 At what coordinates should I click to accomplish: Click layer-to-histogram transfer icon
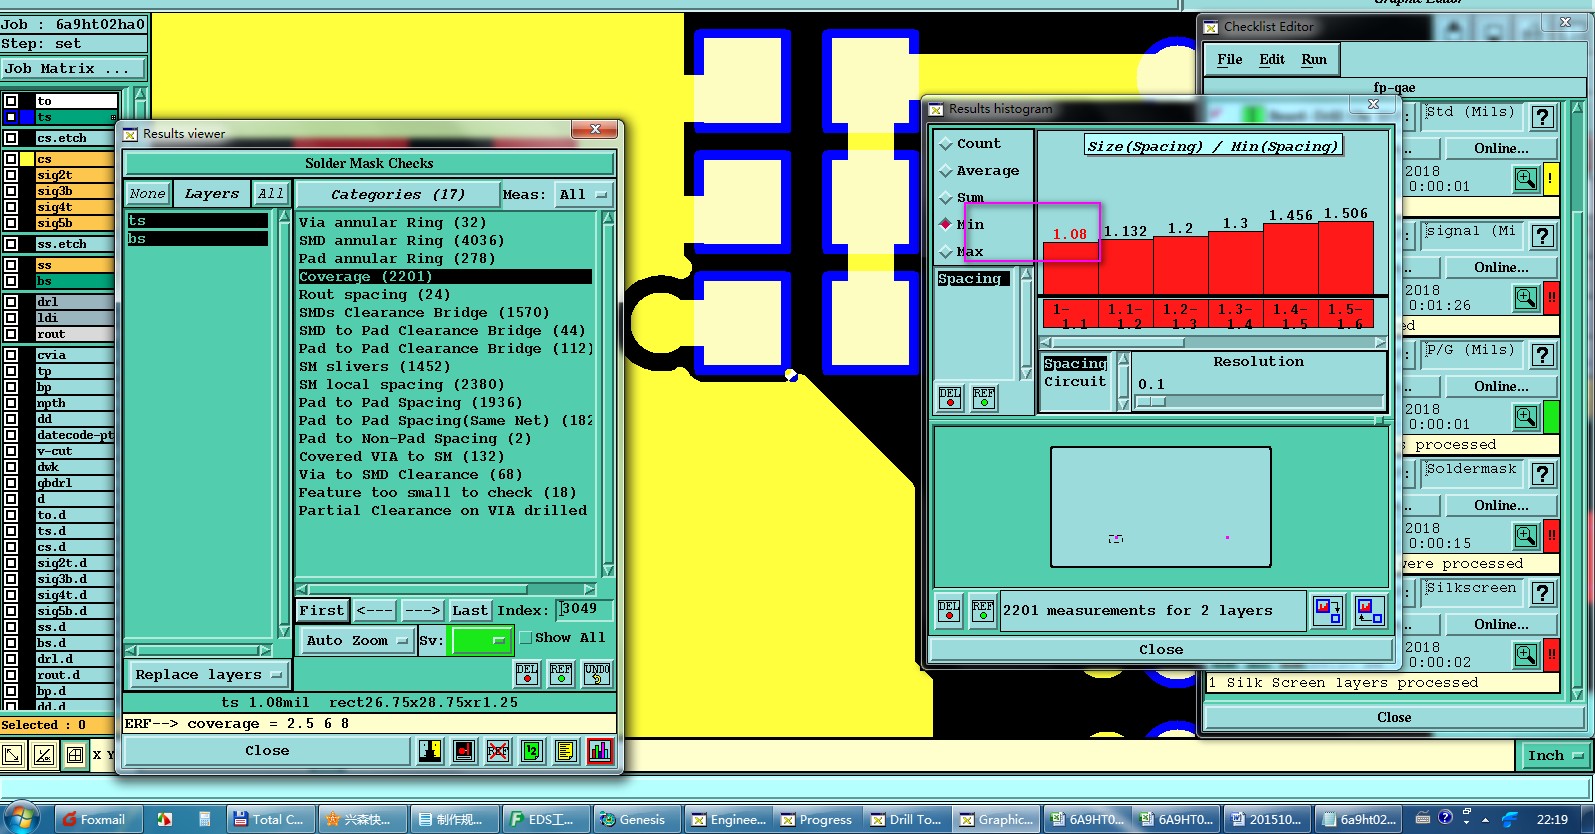(x=1370, y=610)
